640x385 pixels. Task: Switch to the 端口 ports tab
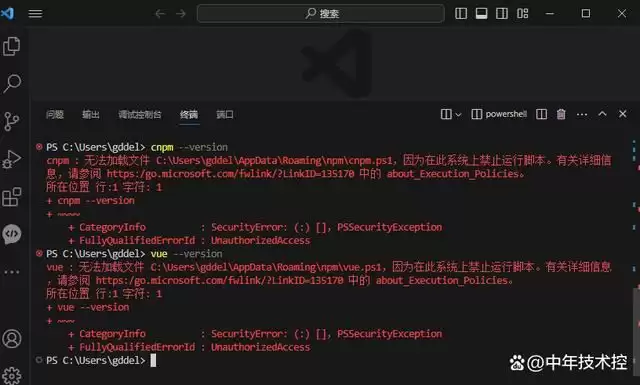(x=224, y=114)
